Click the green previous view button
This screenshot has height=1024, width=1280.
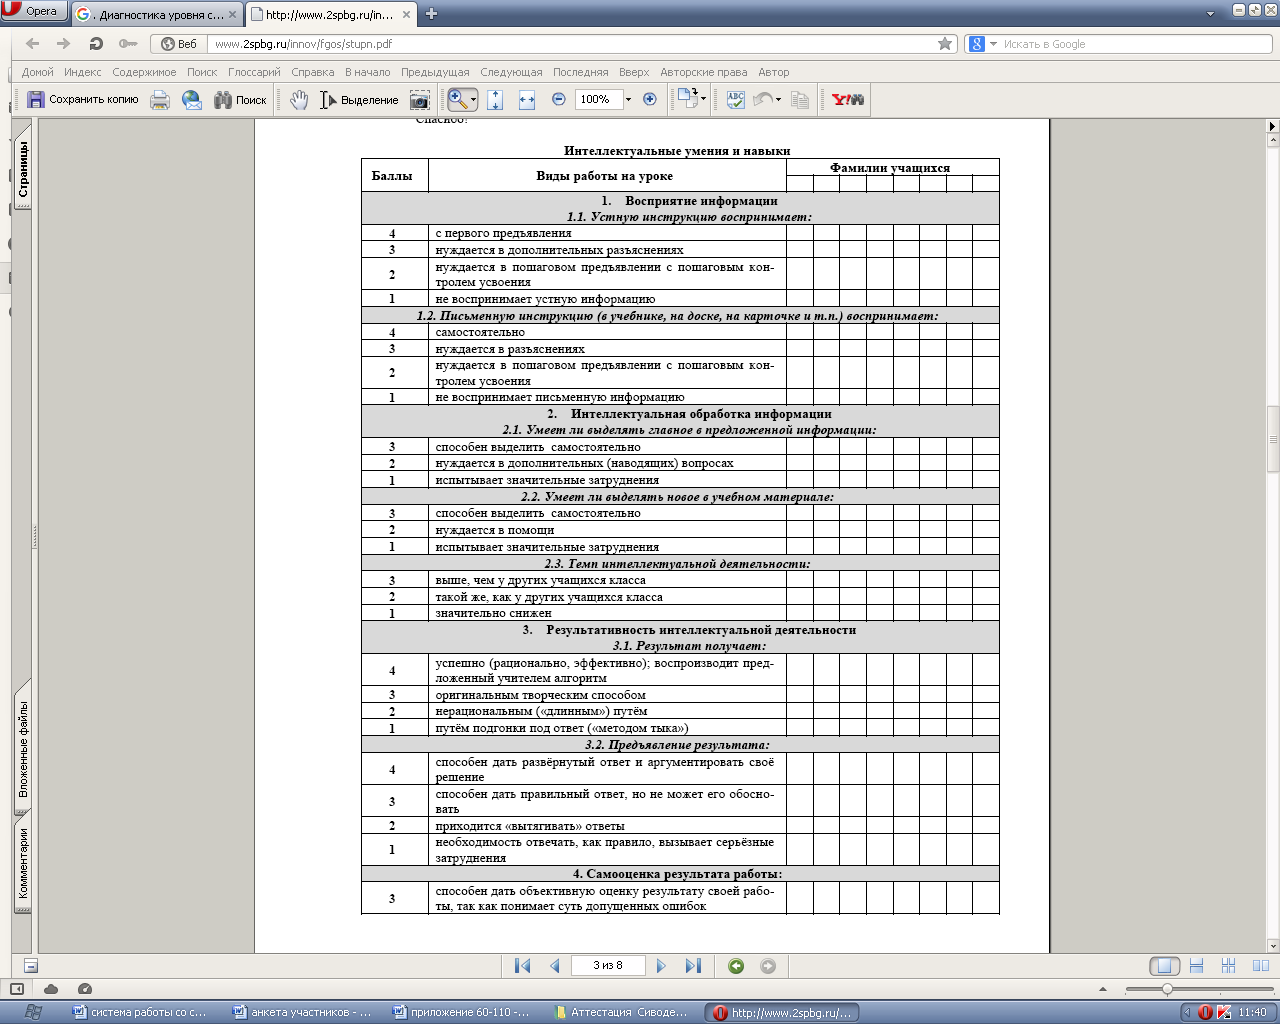pos(736,966)
